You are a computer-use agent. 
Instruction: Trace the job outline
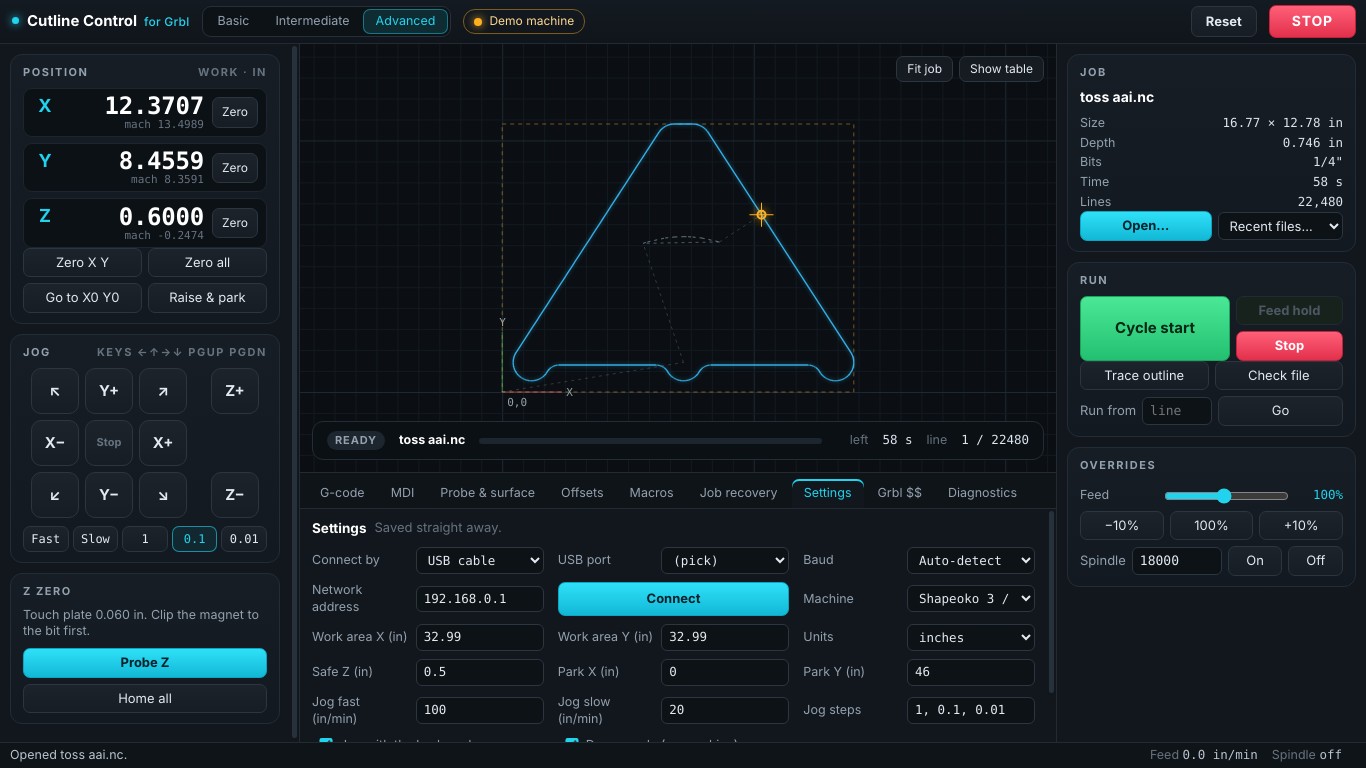[x=1144, y=376]
